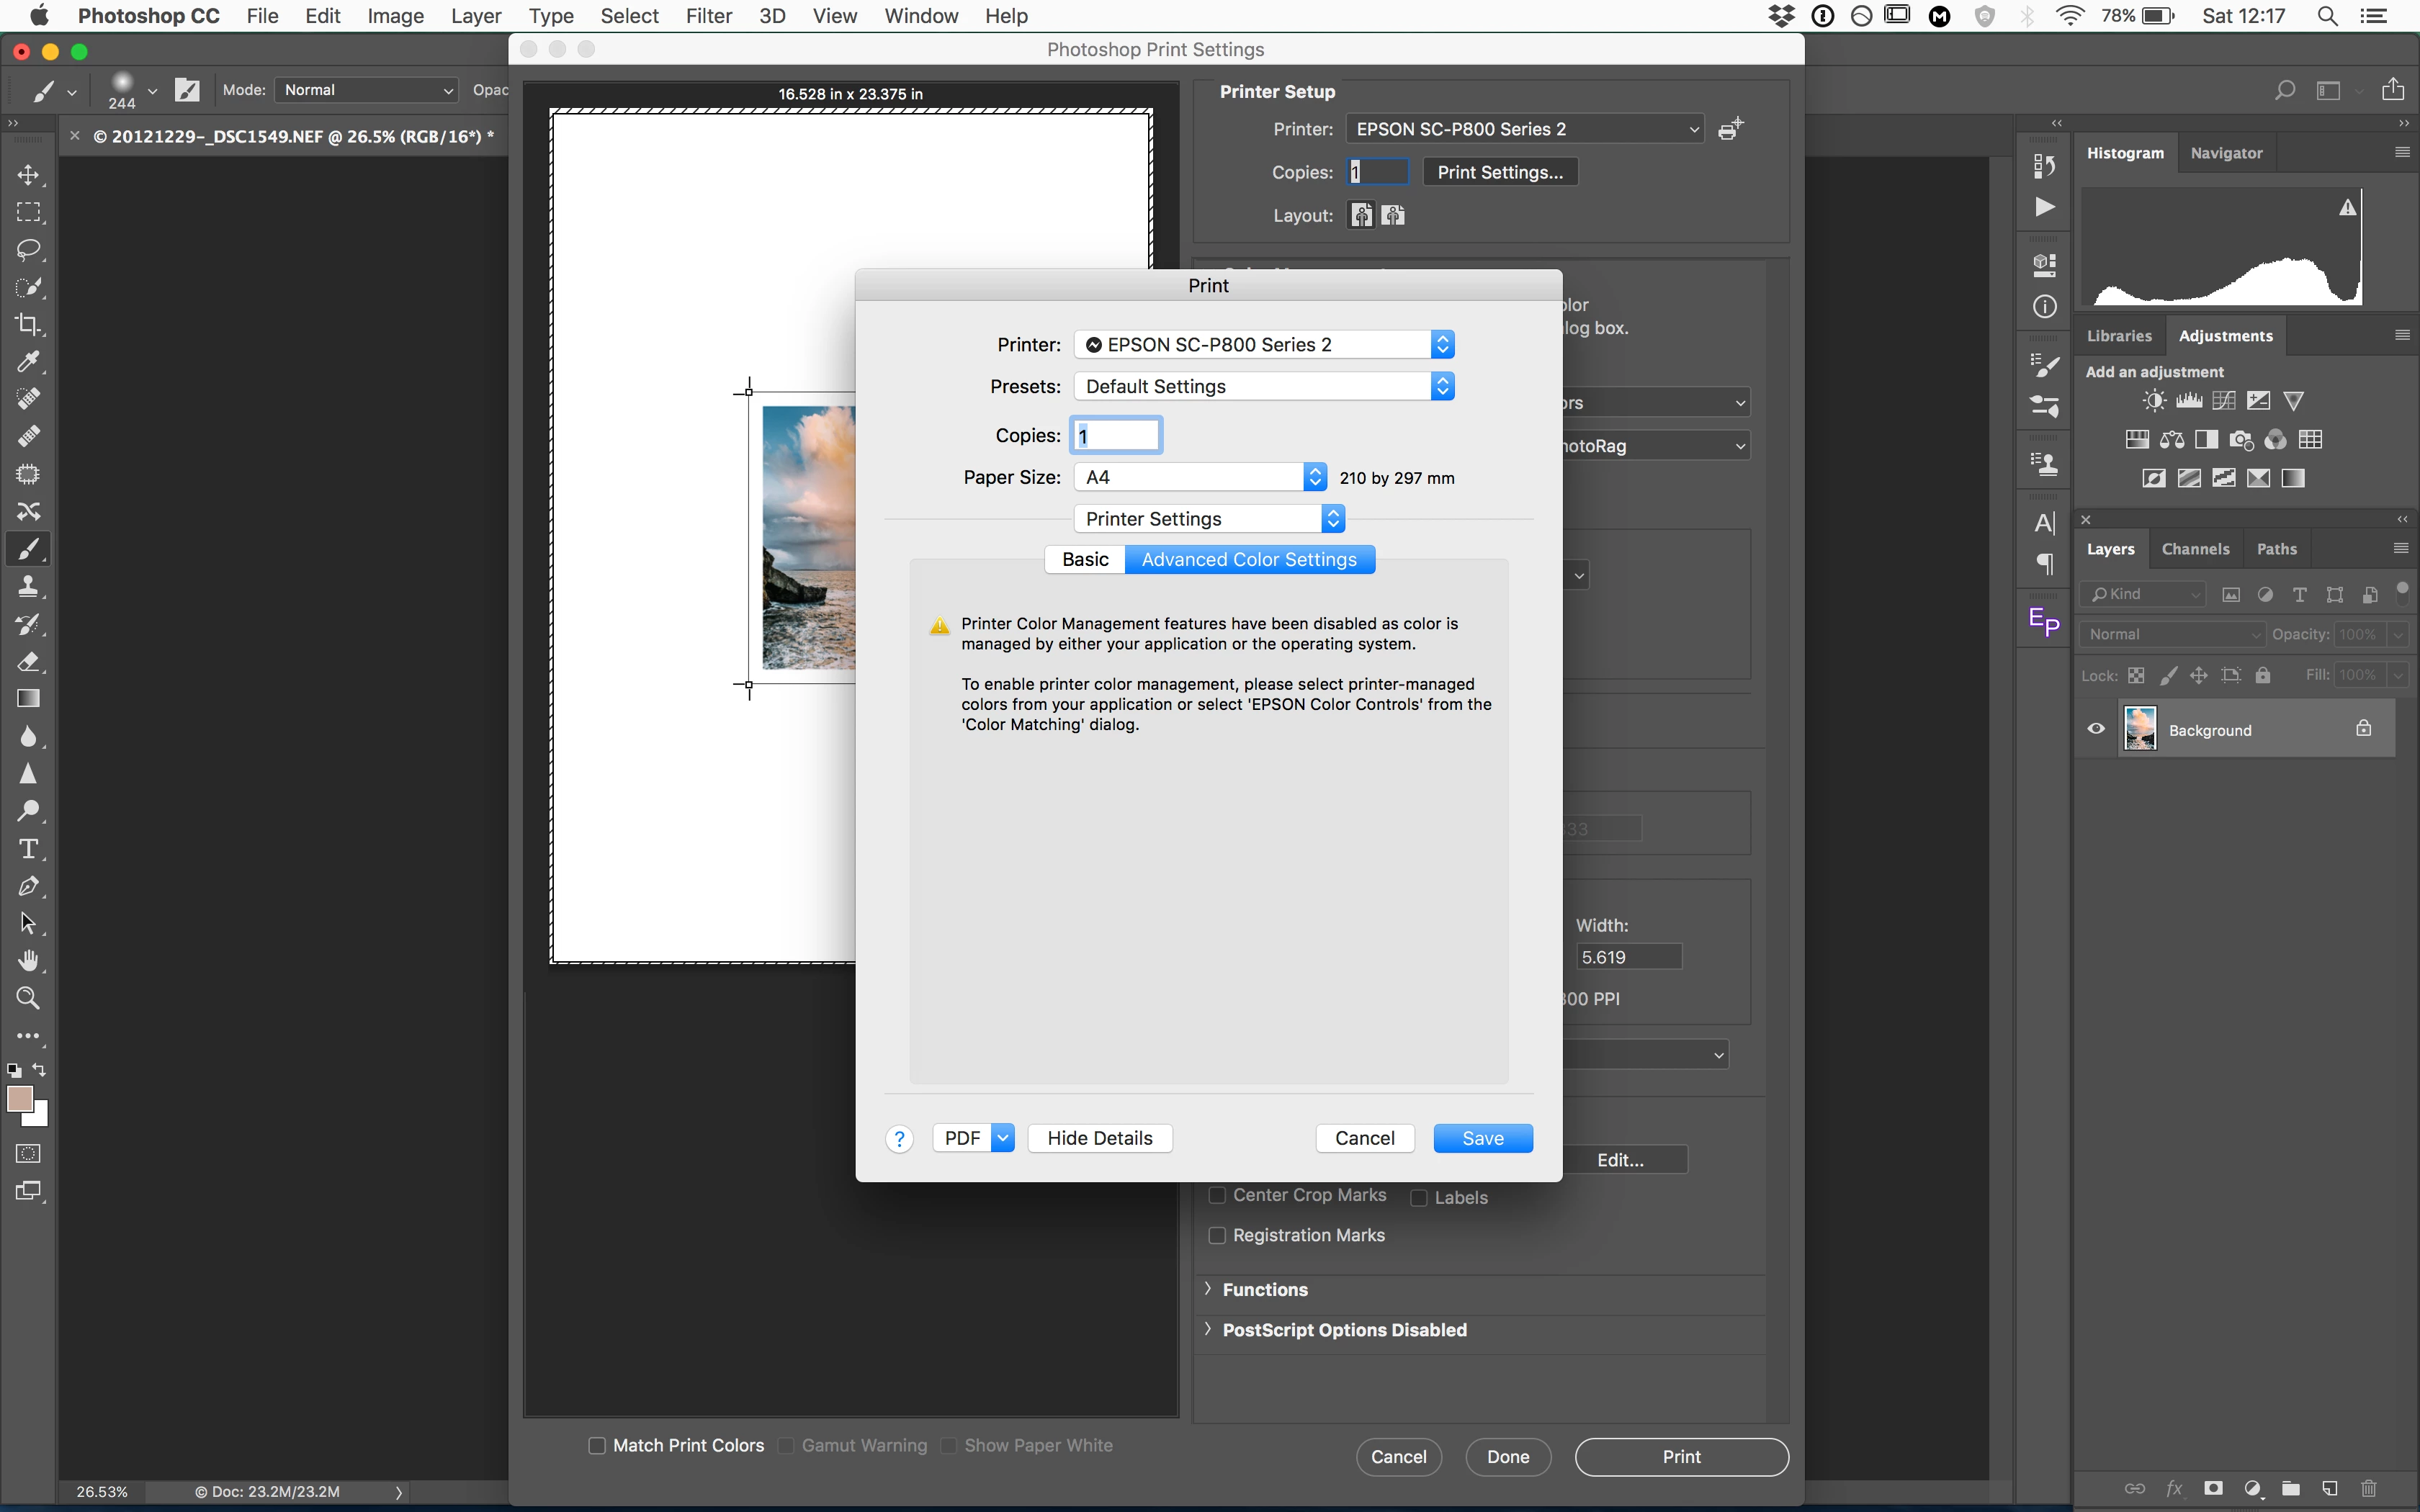Viewport: 2420px width, 1512px height.
Task: Select the Hand tool
Action: click(x=28, y=961)
